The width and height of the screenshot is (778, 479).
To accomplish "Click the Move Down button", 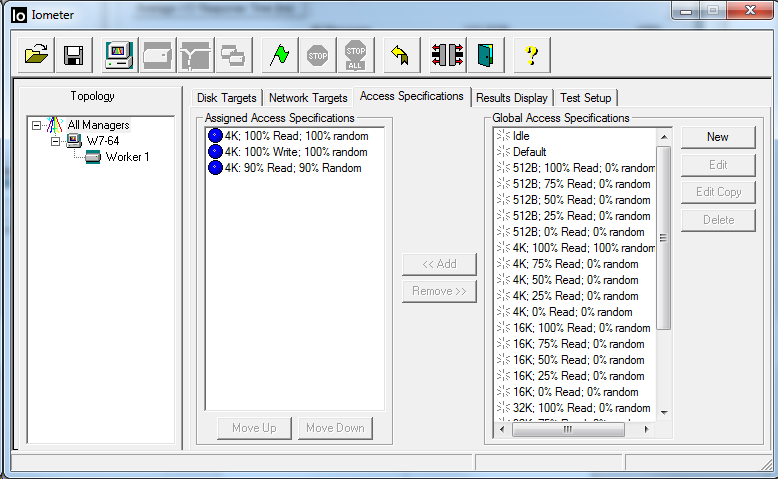I will [335, 428].
